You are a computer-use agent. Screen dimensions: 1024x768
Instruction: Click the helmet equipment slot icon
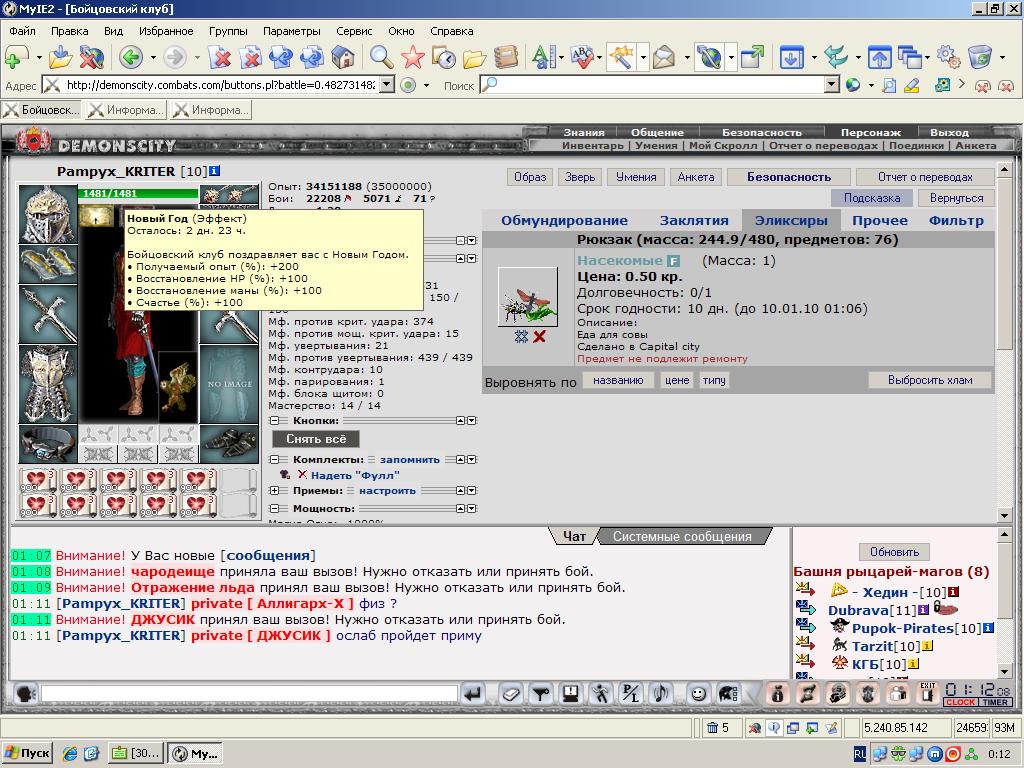pyautogui.click(x=48, y=214)
